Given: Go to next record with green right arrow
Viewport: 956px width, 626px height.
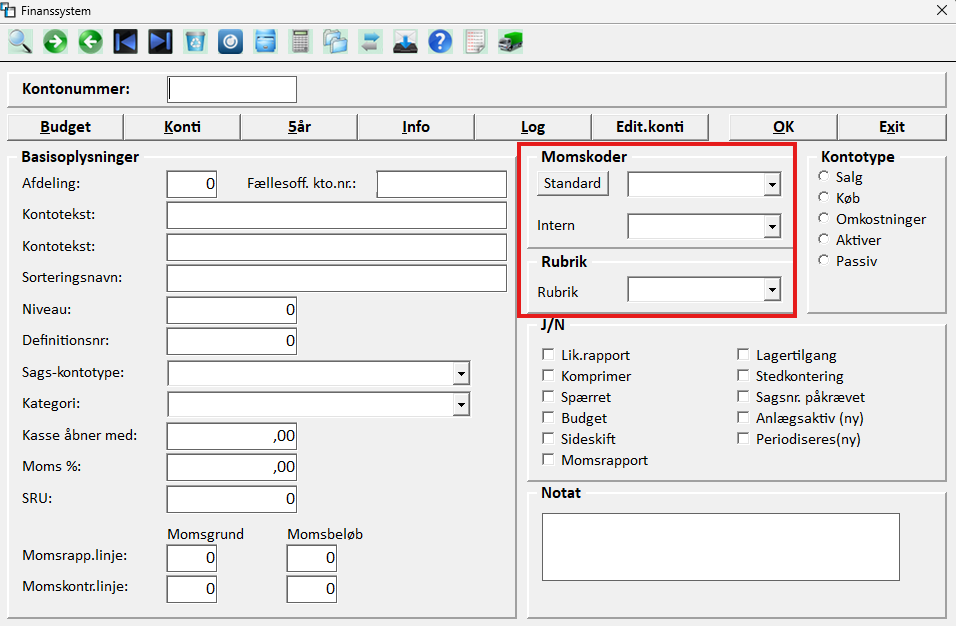Looking at the screenshot, I should click(55, 42).
